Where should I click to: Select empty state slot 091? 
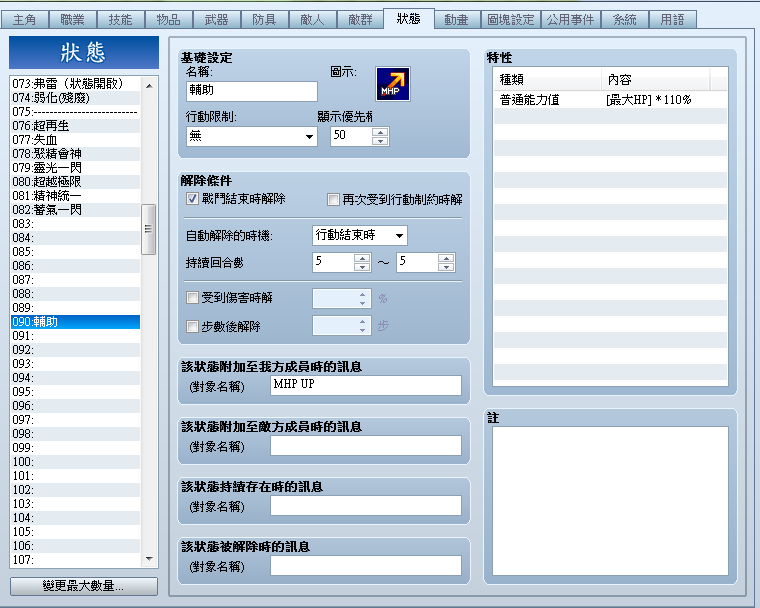(x=76, y=336)
